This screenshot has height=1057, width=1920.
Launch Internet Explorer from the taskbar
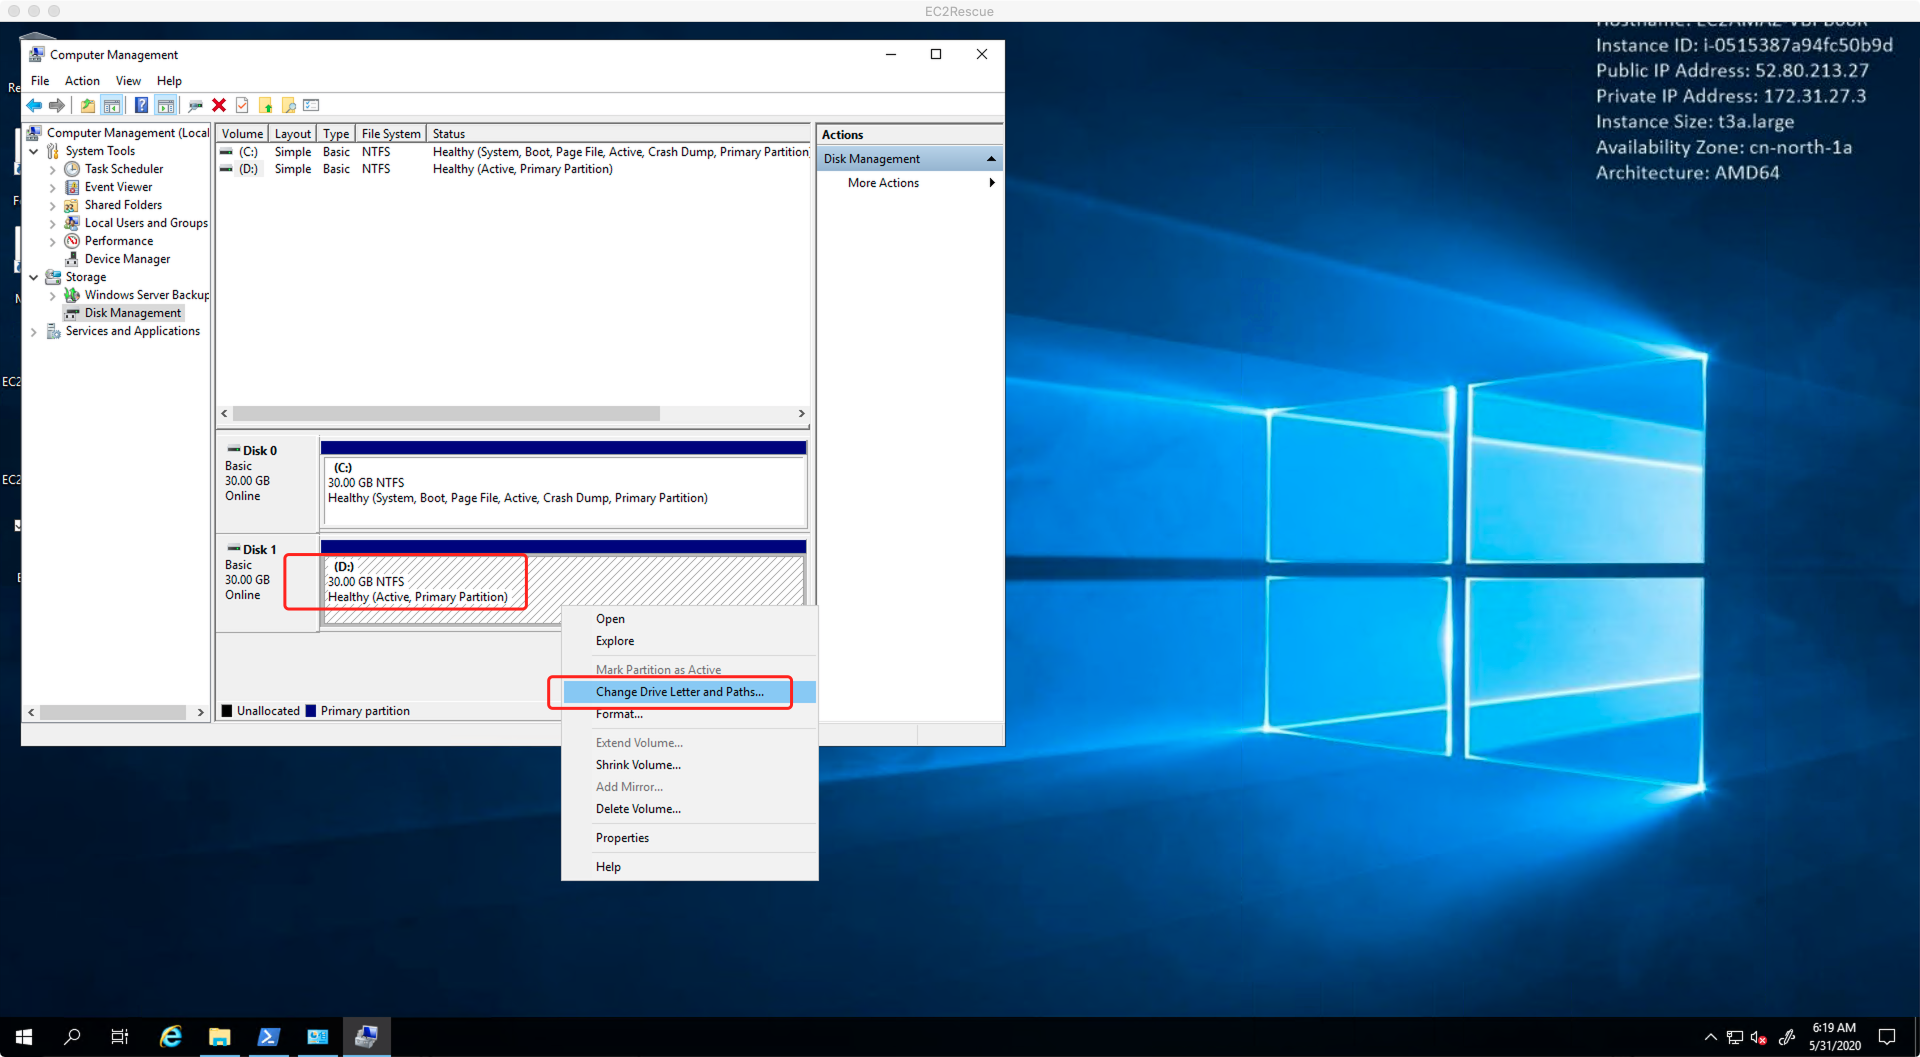point(171,1037)
